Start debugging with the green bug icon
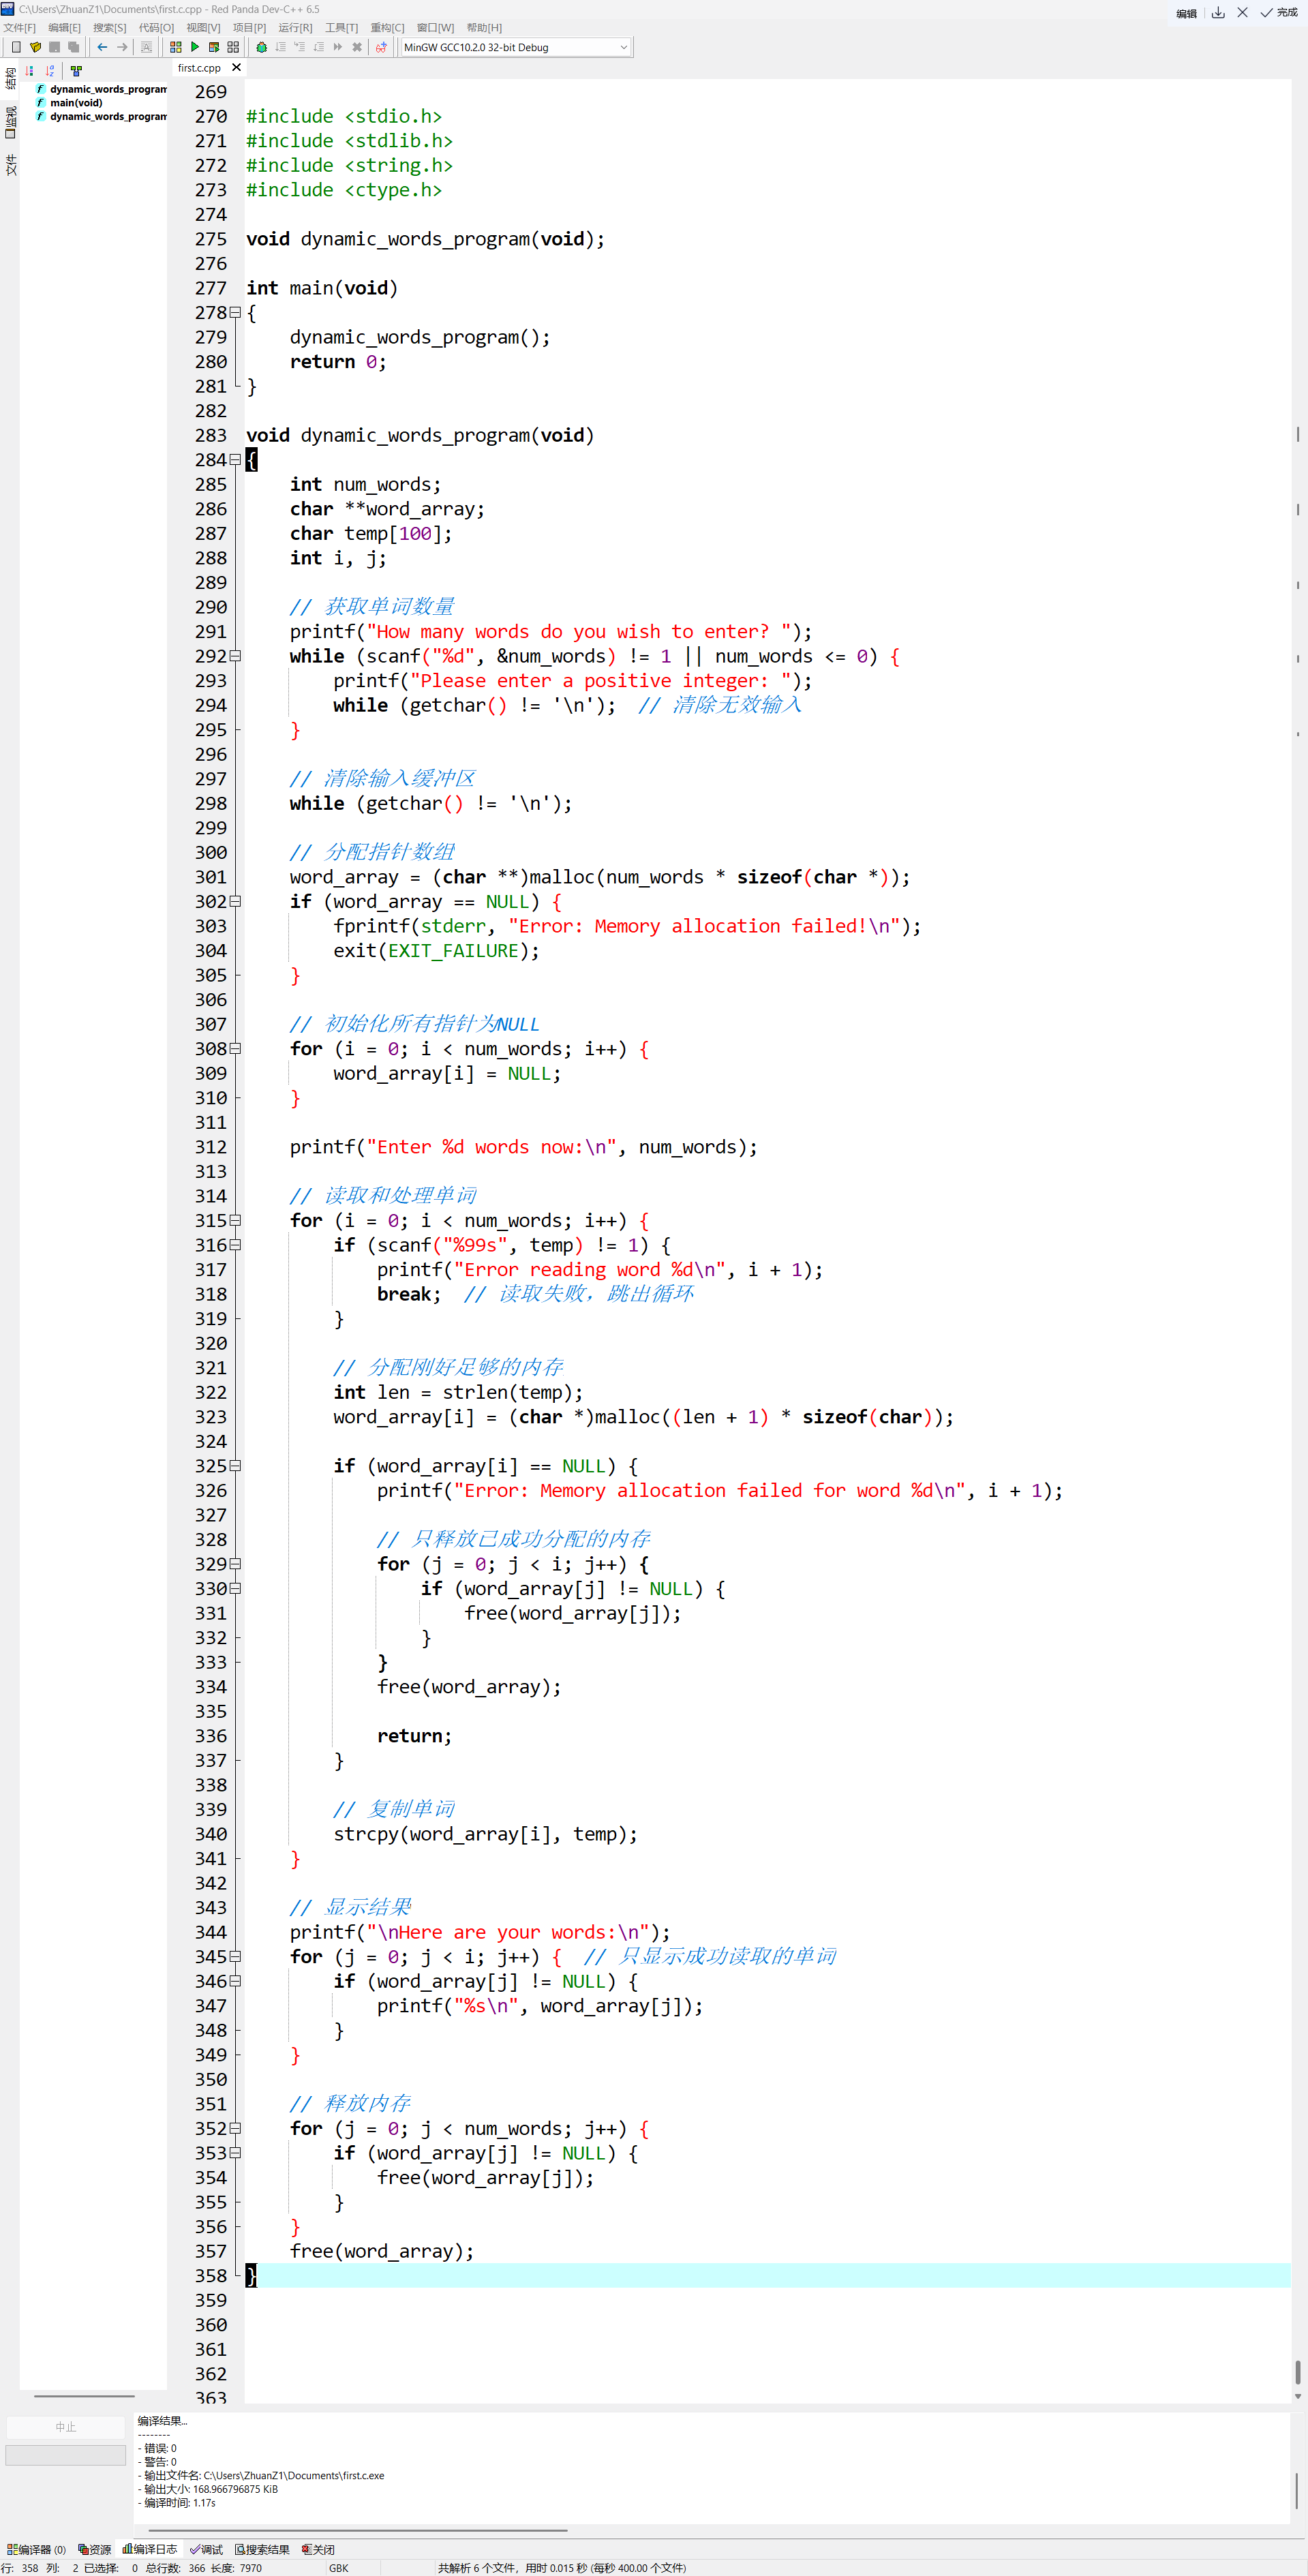This screenshot has height=2576, width=1308. pyautogui.click(x=261, y=47)
